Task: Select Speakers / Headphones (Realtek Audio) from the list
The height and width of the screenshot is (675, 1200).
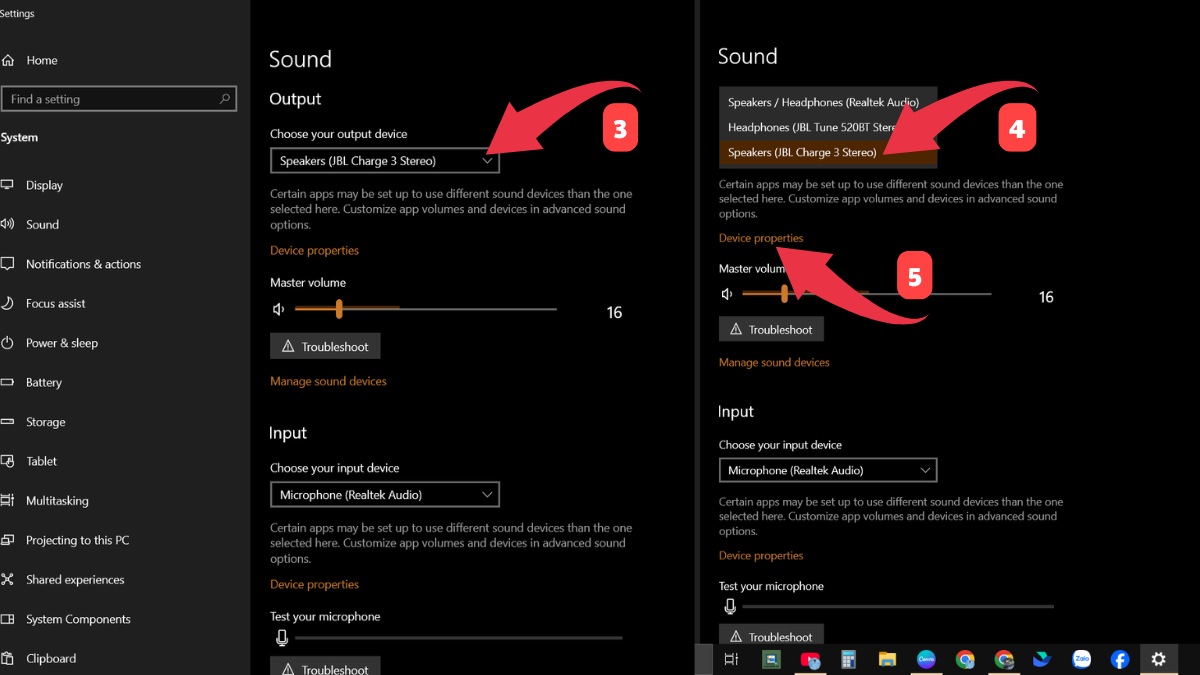Action: click(823, 102)
